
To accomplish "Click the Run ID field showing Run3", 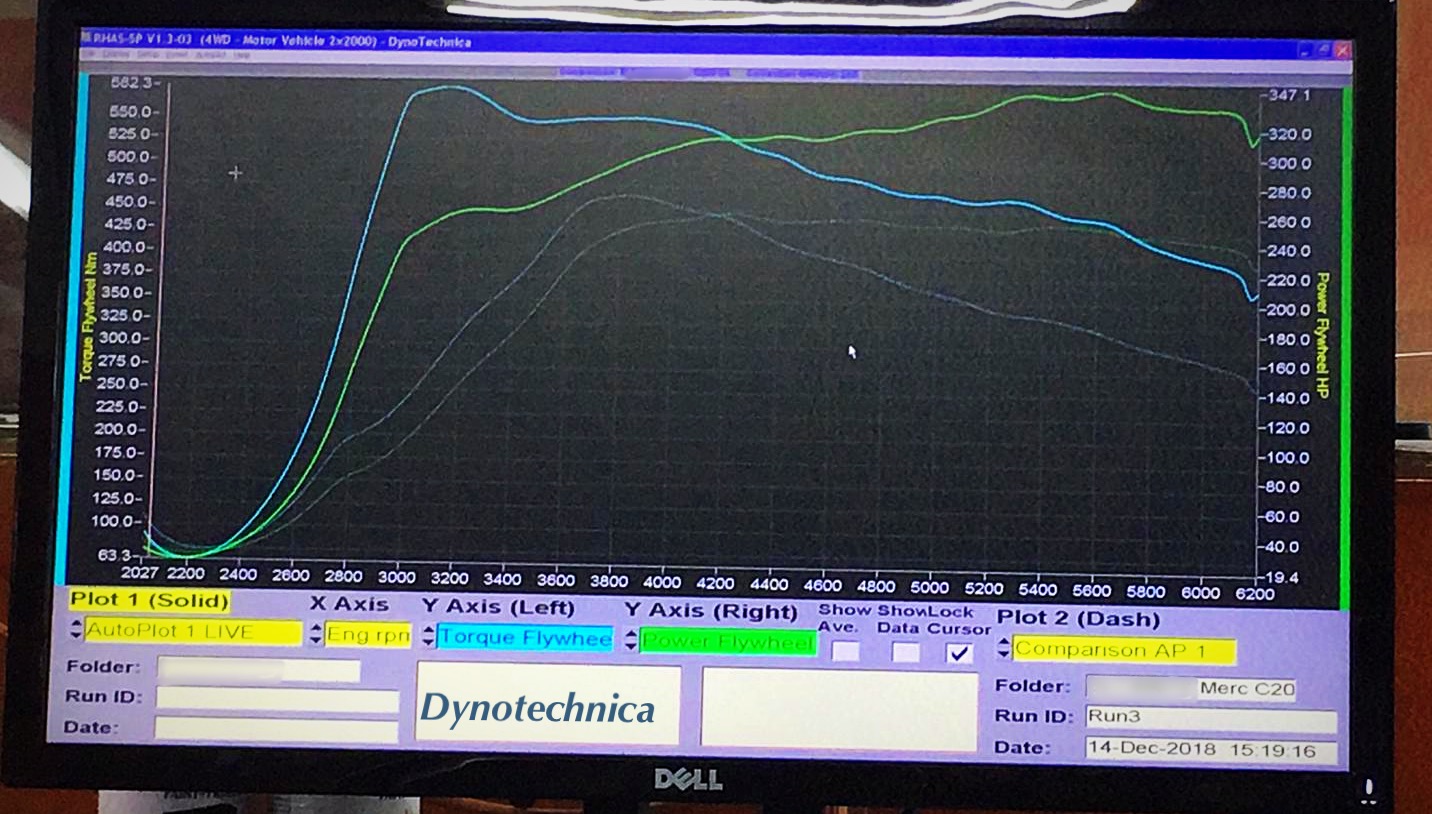I will tap(1211, 719).
